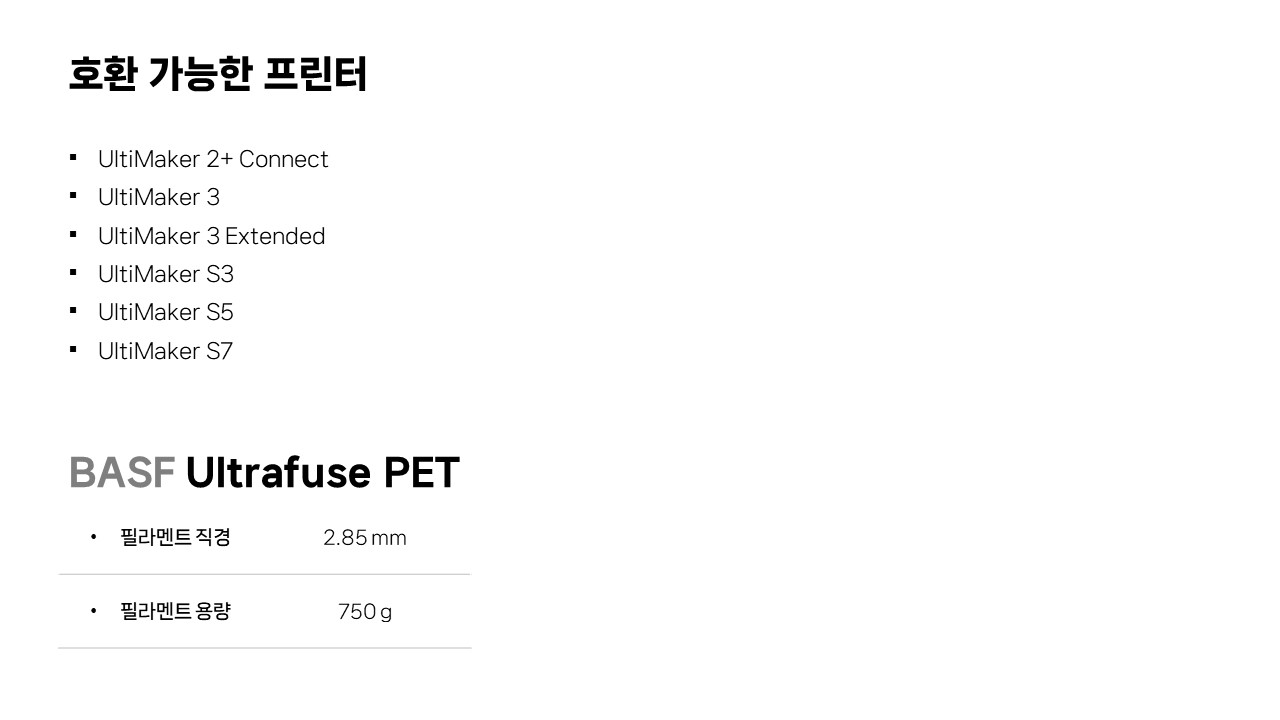This screenshot has width=1280, height=720.
Task: Click the 750 g value
Action: (x=364, y=611)
